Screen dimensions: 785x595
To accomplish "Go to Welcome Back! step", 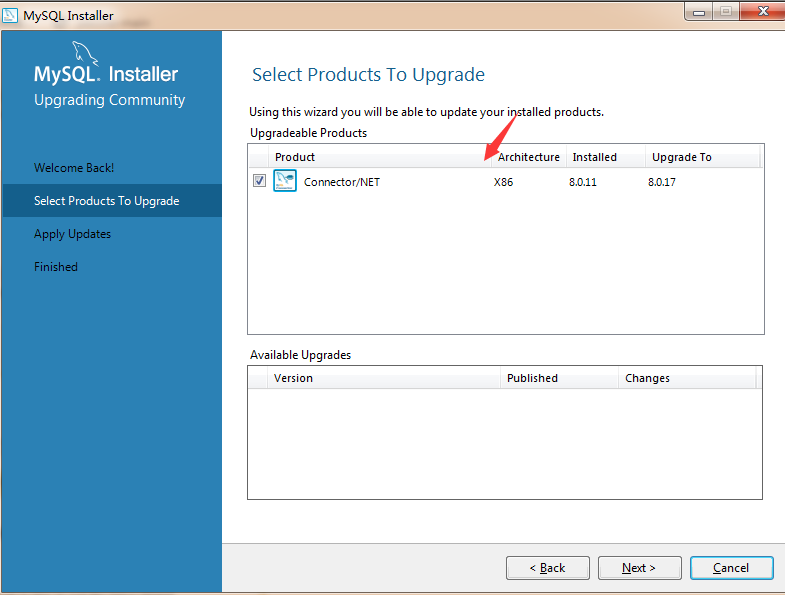I will click(x=74, y=168).
